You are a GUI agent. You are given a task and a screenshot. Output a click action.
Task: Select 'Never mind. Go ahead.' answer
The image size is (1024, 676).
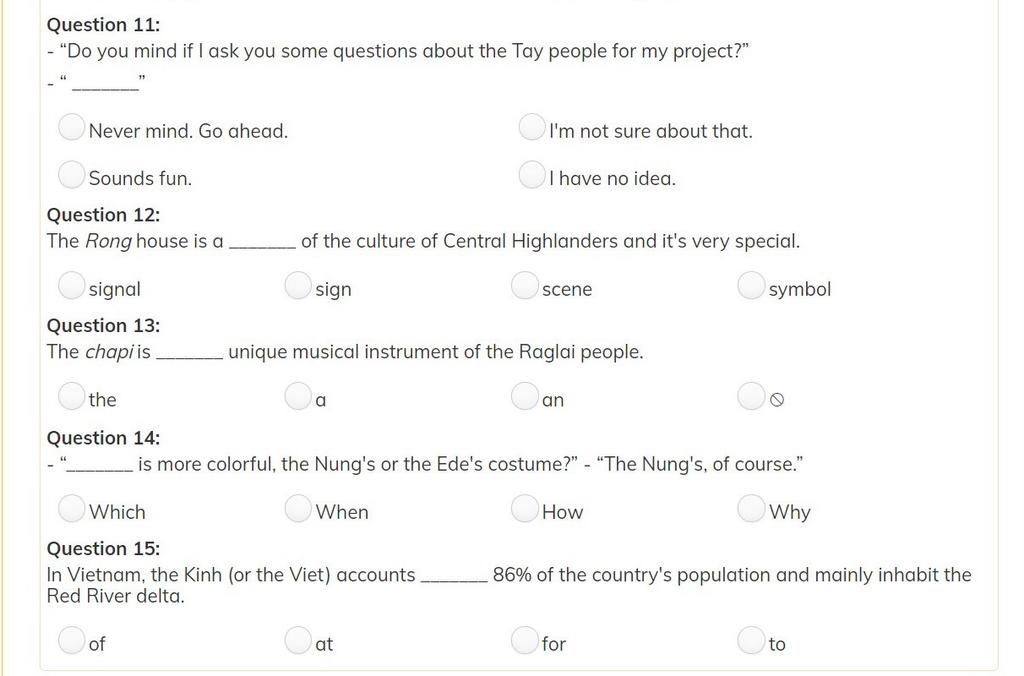(71, 127)
